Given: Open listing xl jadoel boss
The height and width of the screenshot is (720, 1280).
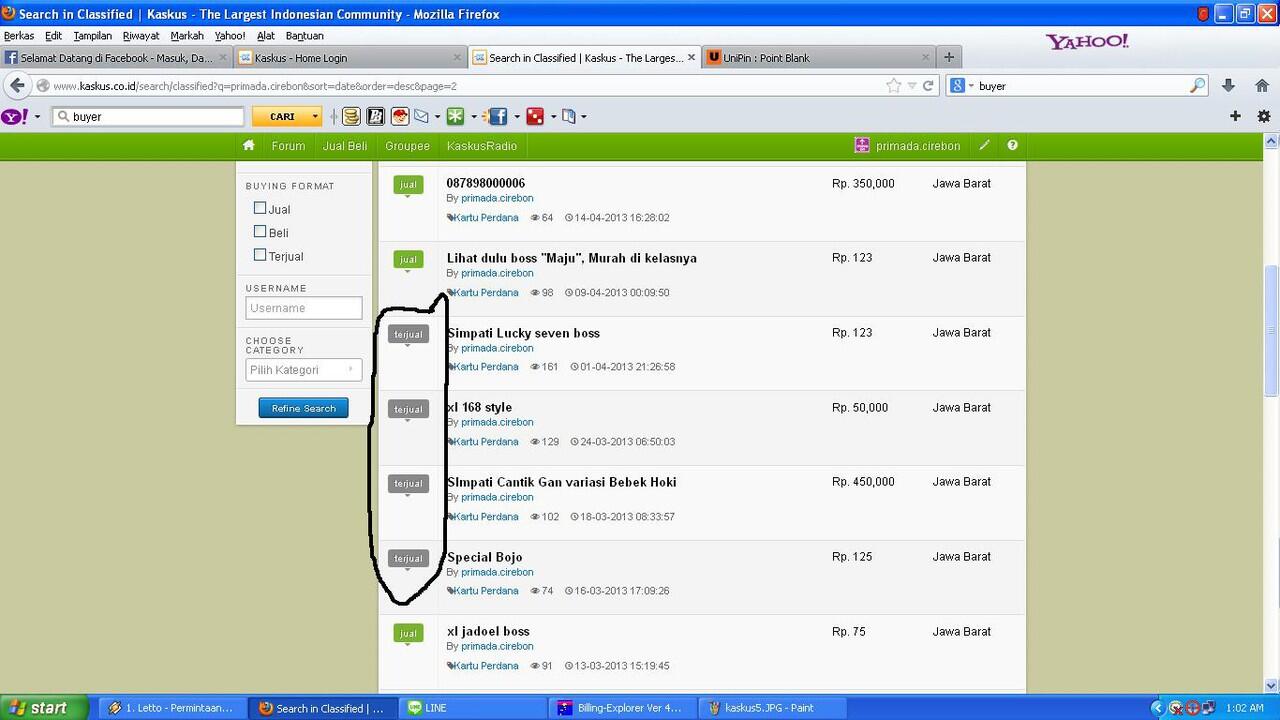Looking at the screenshot, I should (x=488, y=631).
